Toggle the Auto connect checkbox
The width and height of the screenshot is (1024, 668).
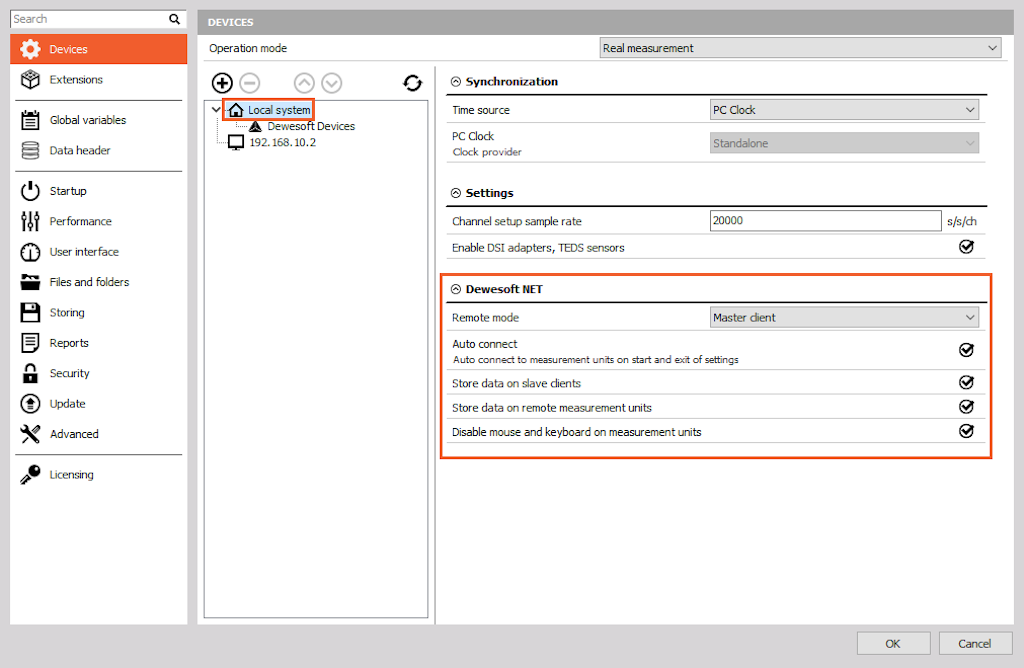967,350
